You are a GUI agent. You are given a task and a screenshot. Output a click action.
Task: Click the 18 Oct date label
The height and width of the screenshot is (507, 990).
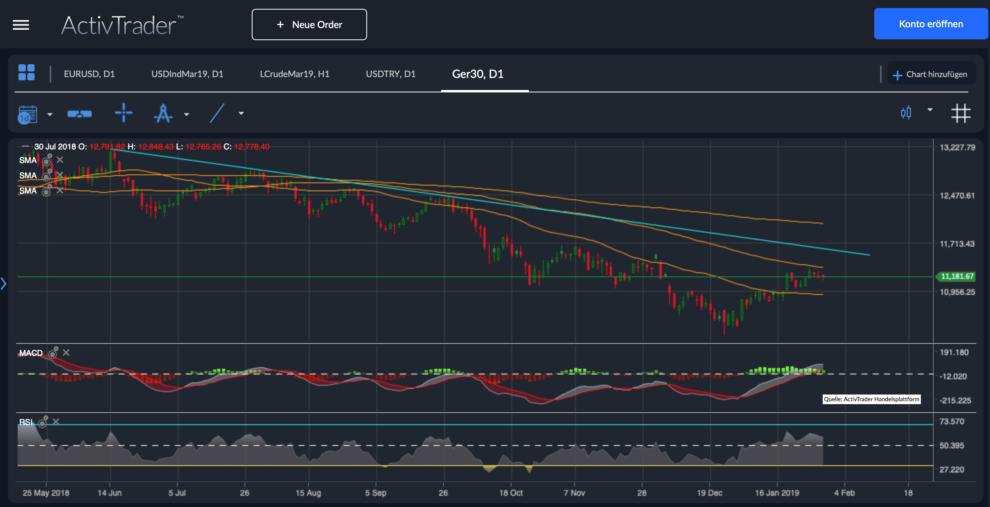(x=511, y=492)
